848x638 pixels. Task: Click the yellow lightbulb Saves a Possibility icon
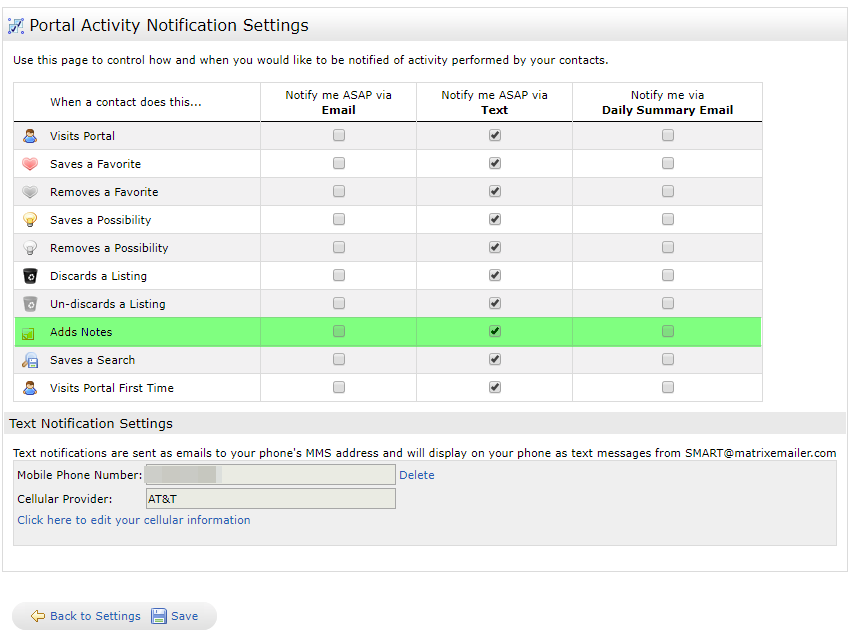pos(30,220)
